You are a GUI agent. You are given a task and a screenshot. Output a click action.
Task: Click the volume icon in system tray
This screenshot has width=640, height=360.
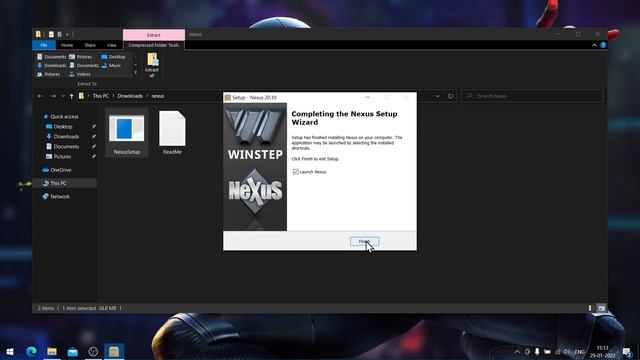567,352
